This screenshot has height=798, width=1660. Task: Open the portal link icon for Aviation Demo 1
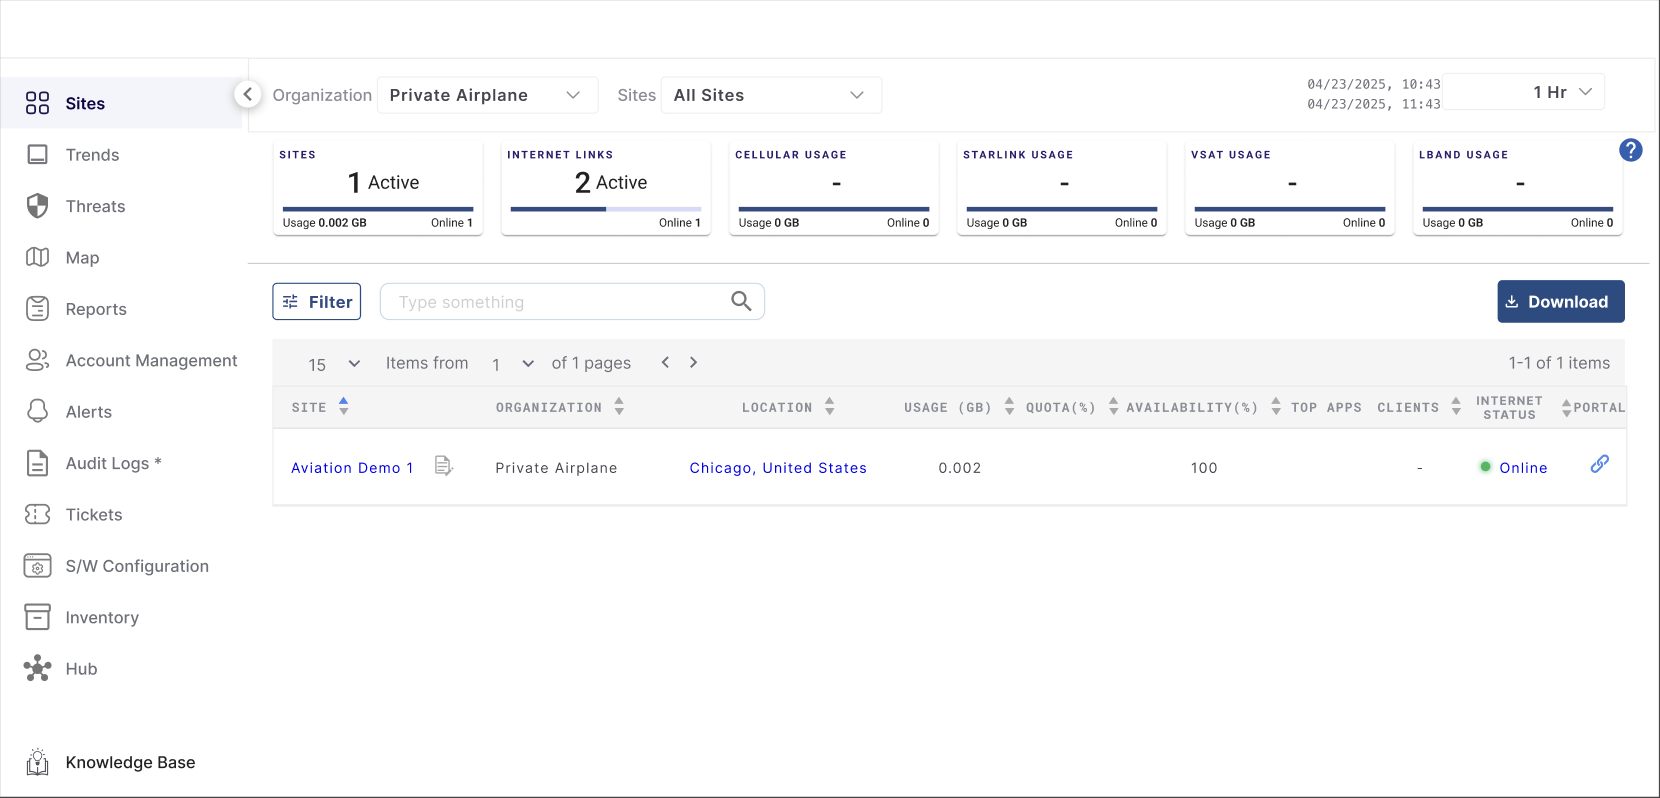pyautogui.click(x=1599, y=464)
